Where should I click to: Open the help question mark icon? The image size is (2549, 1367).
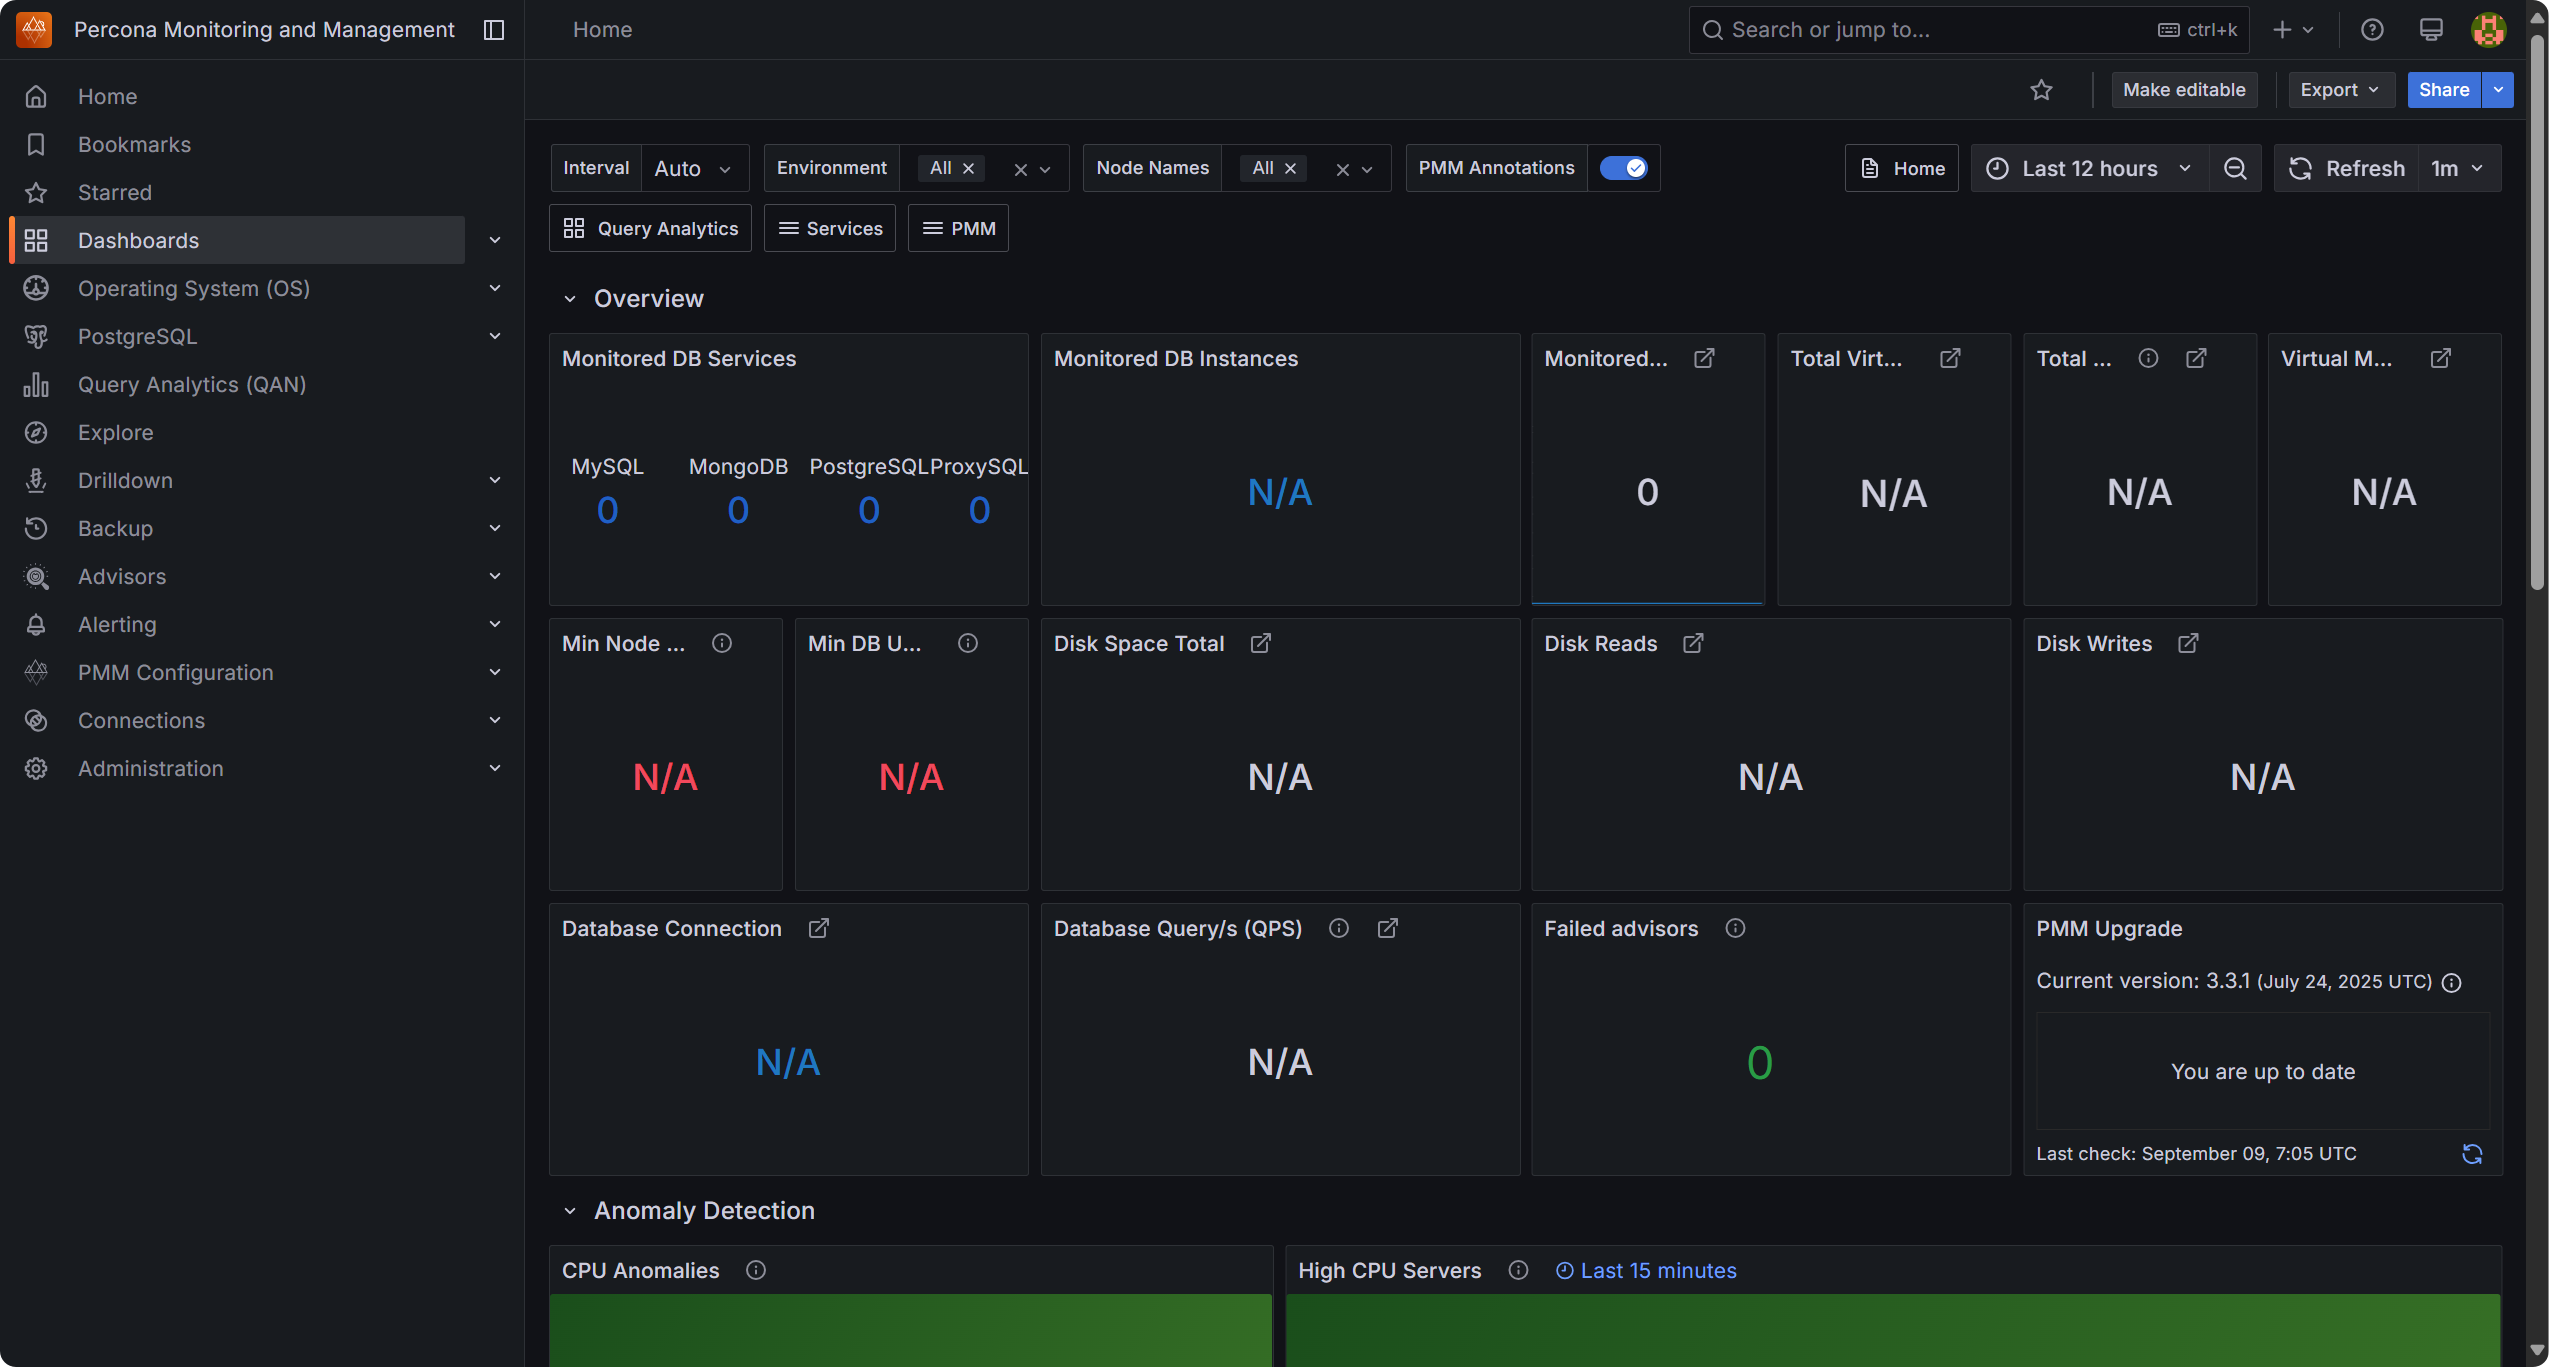coord(2372,30)
